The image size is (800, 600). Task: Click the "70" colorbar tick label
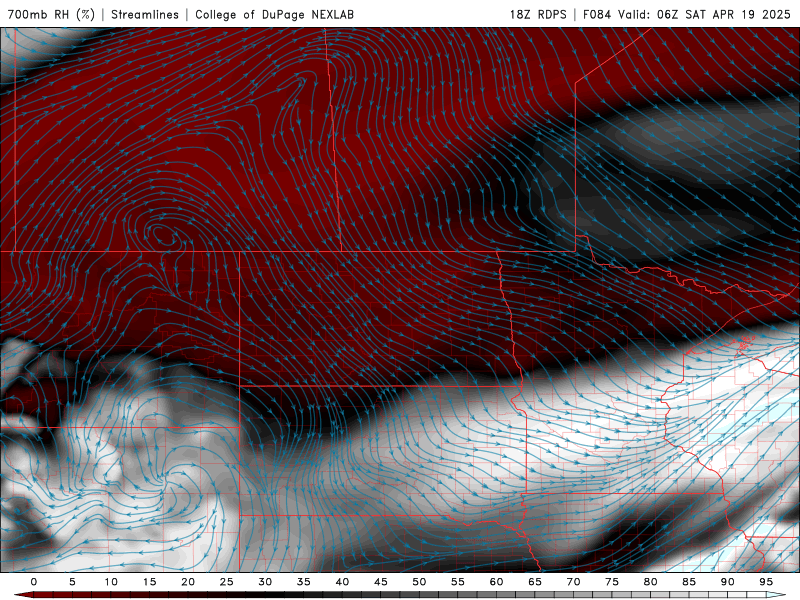coord(573,582)
